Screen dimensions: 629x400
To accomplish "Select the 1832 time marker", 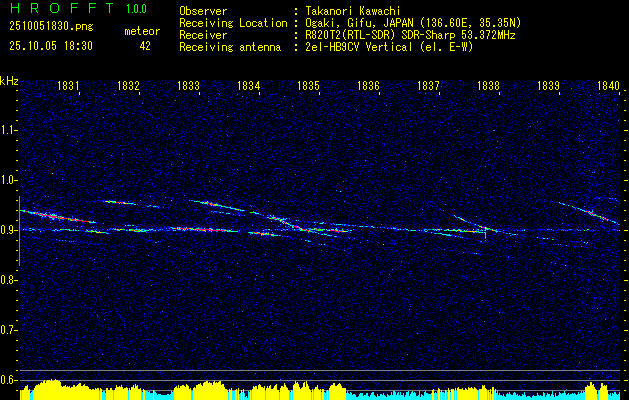I will 128,86.
